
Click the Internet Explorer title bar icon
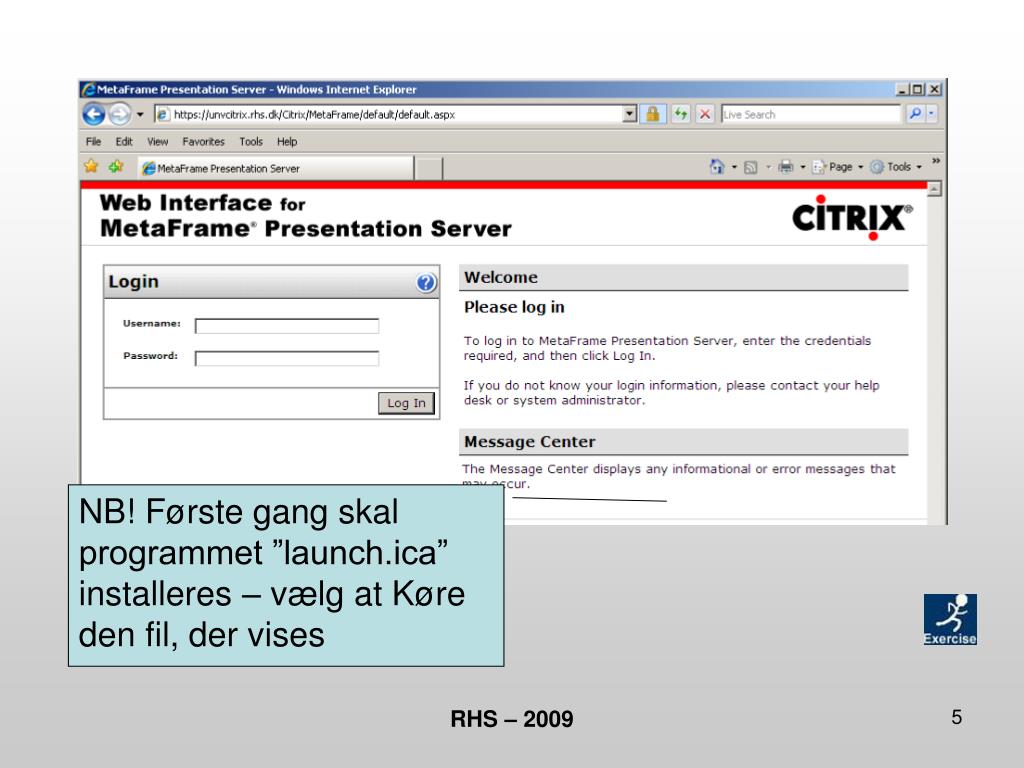pos(89,89)
